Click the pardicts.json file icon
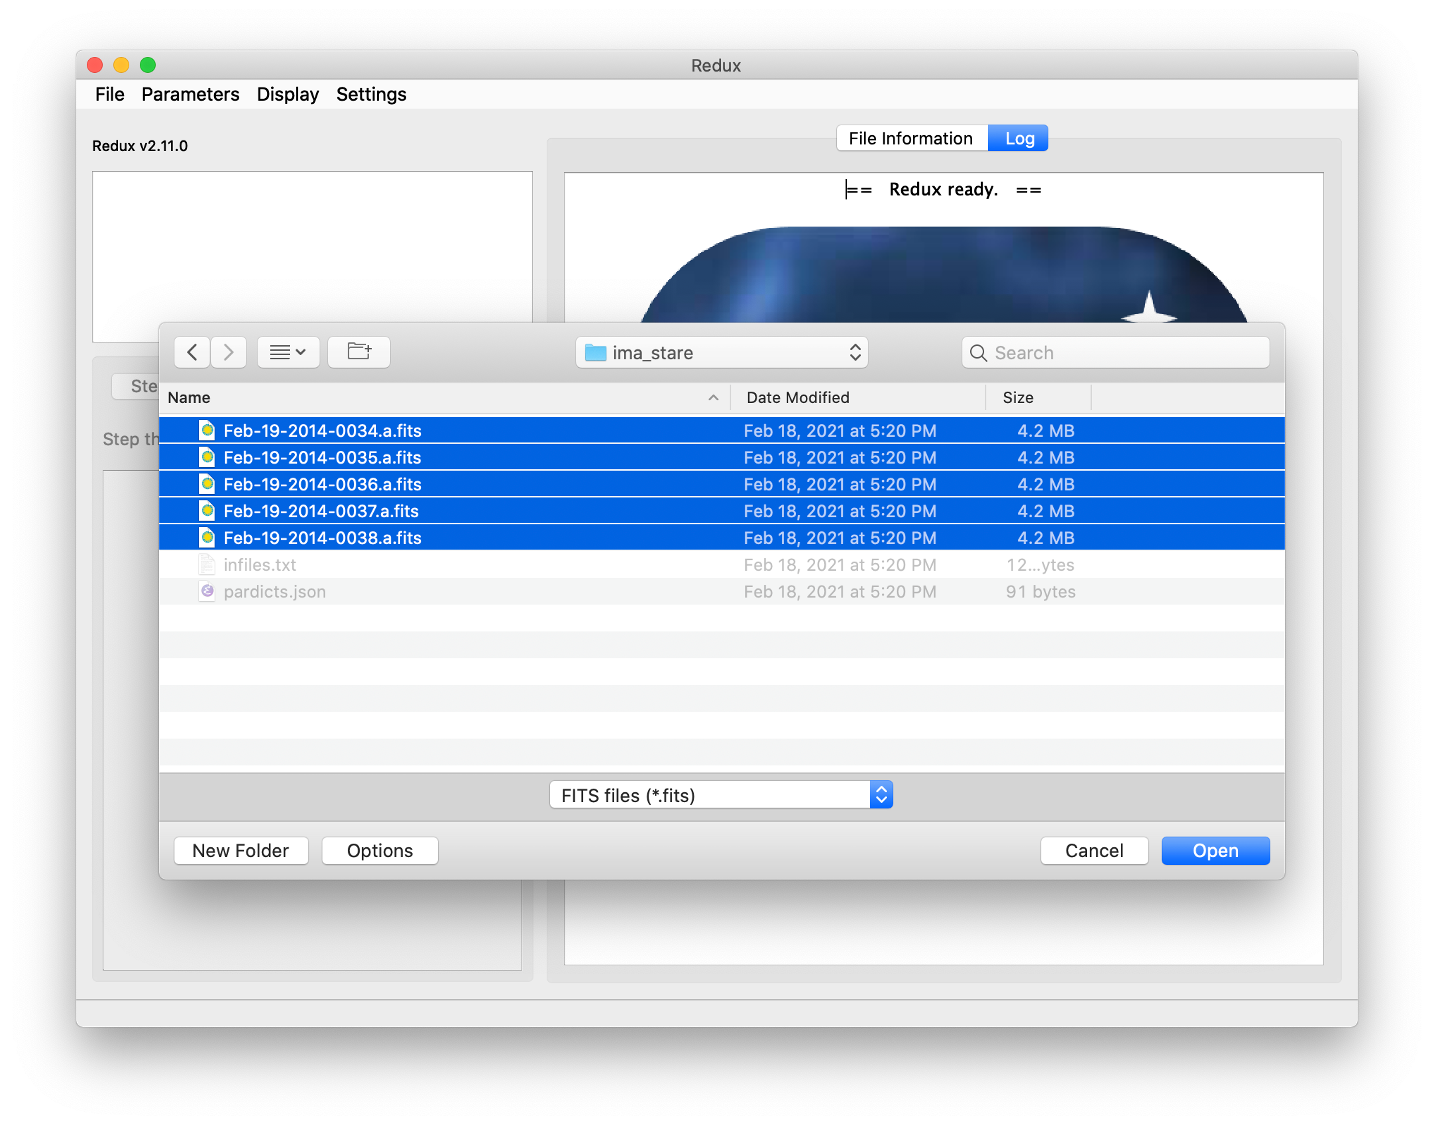1433x1125 pixels. [x=207, y=591]
